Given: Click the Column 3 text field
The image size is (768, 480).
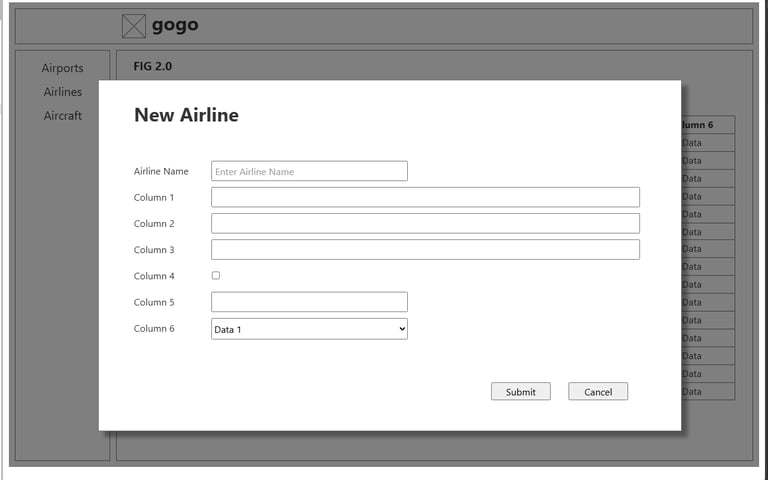Looking at the screenshot, I should [x=425, y=250].
